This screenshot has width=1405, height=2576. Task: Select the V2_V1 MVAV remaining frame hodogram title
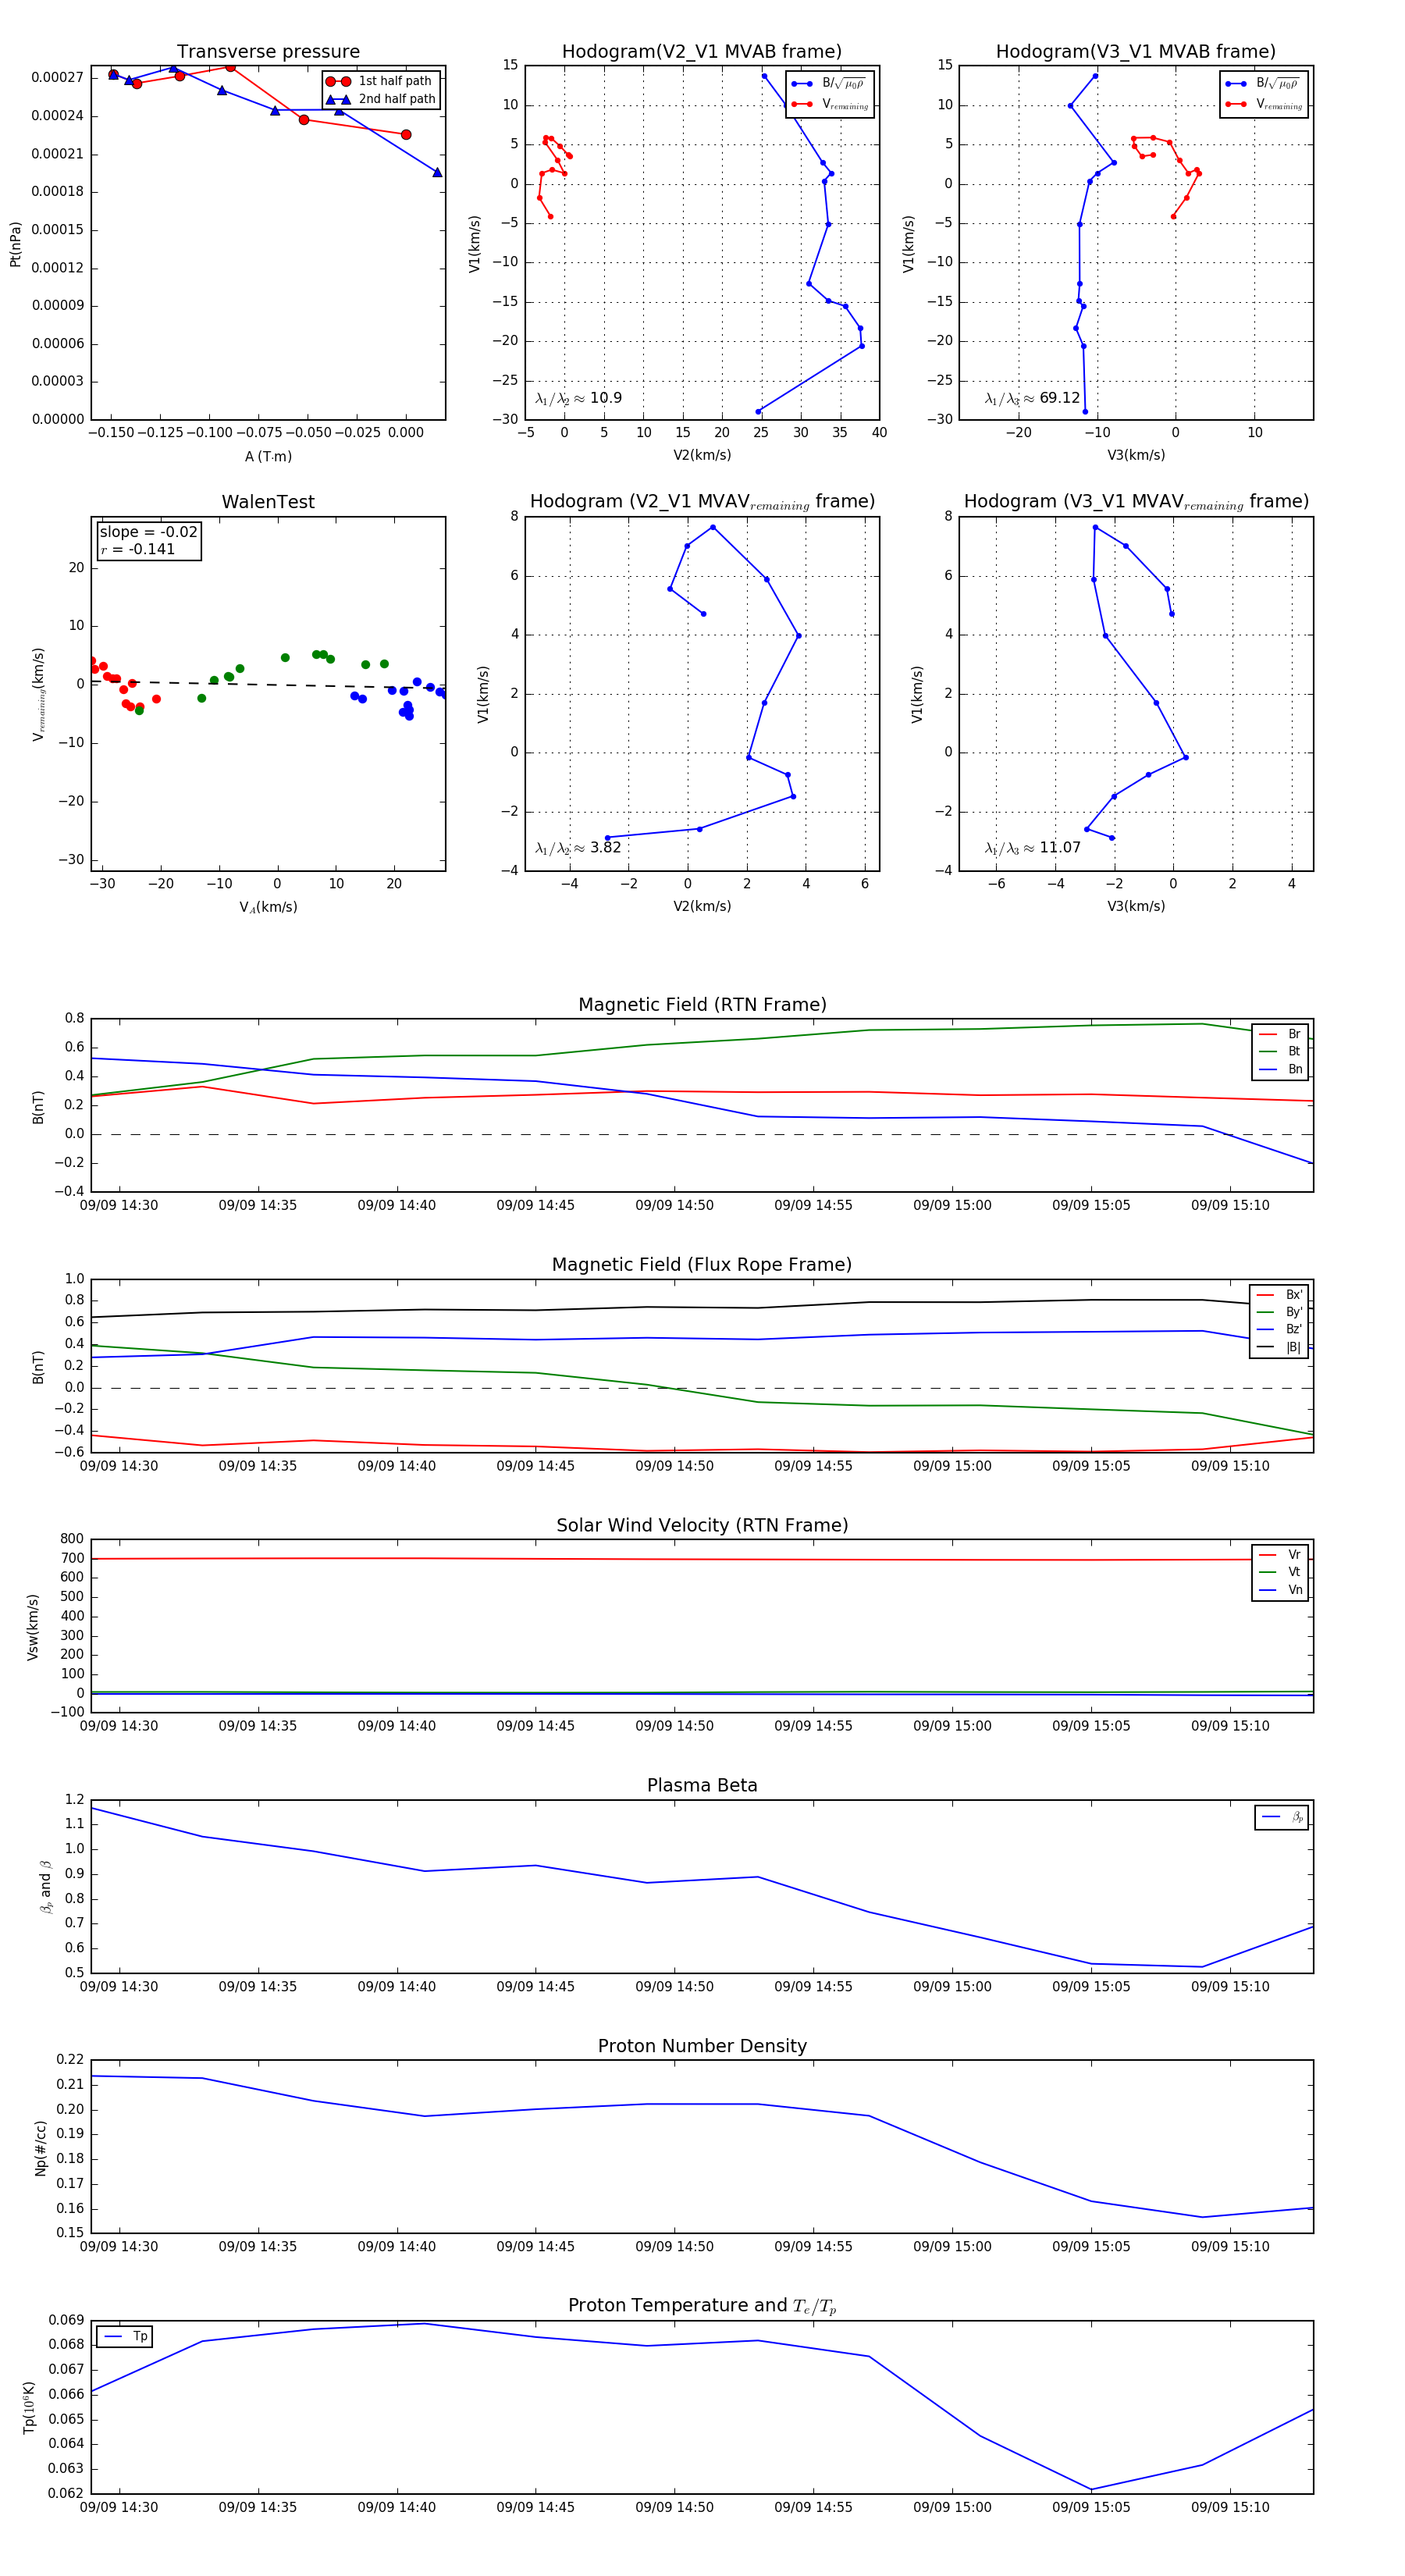pyautogui.click(x=701, y=501)
